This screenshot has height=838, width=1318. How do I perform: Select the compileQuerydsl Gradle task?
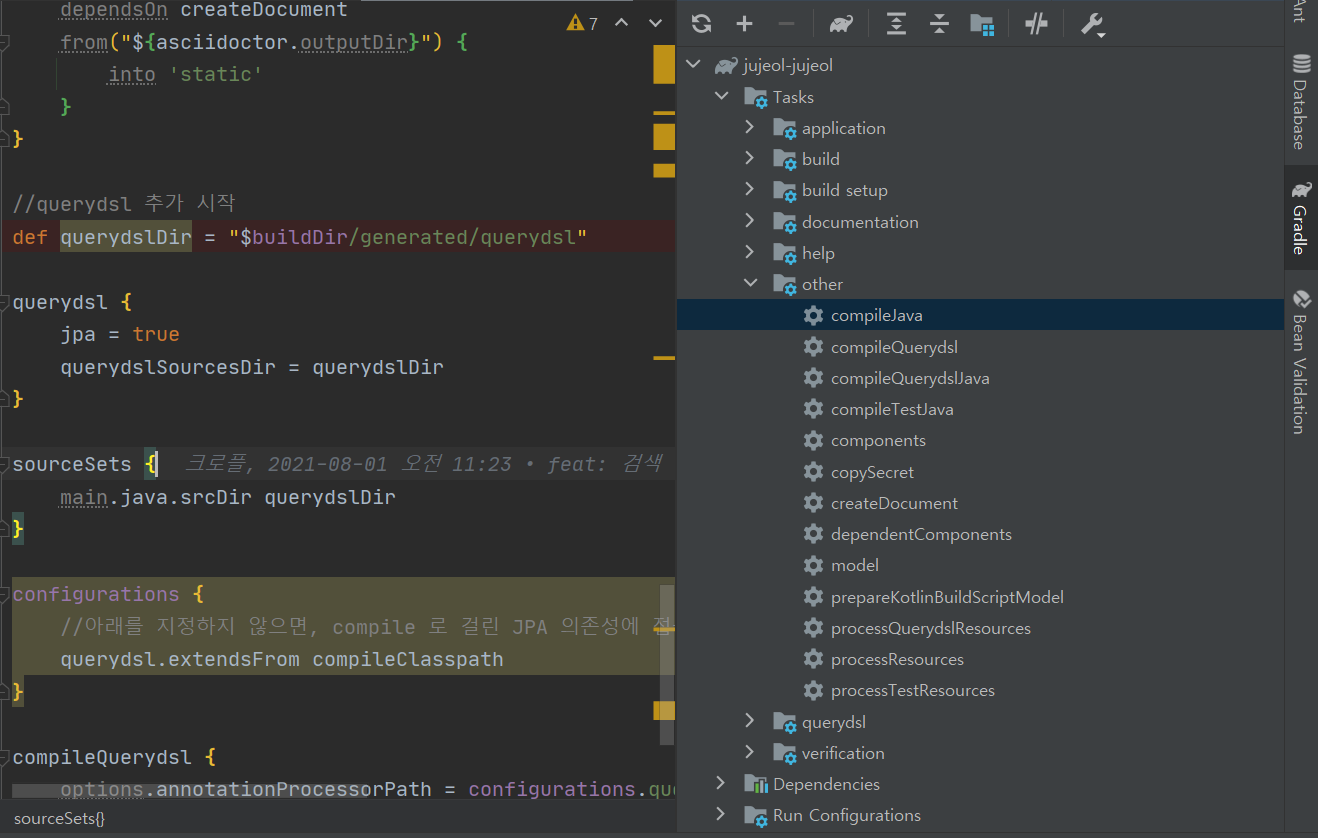pos(894,347)
